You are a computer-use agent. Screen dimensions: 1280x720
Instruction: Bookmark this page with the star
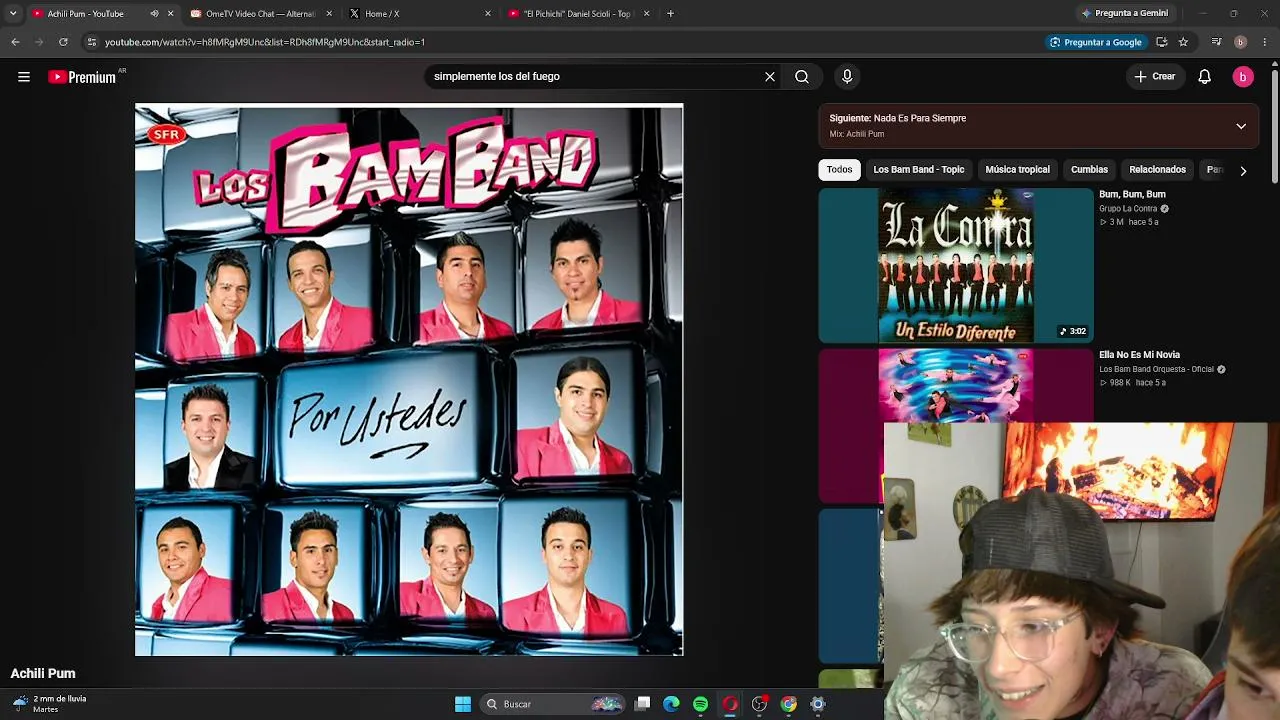pyautogui.click(x=1183, y=42)
